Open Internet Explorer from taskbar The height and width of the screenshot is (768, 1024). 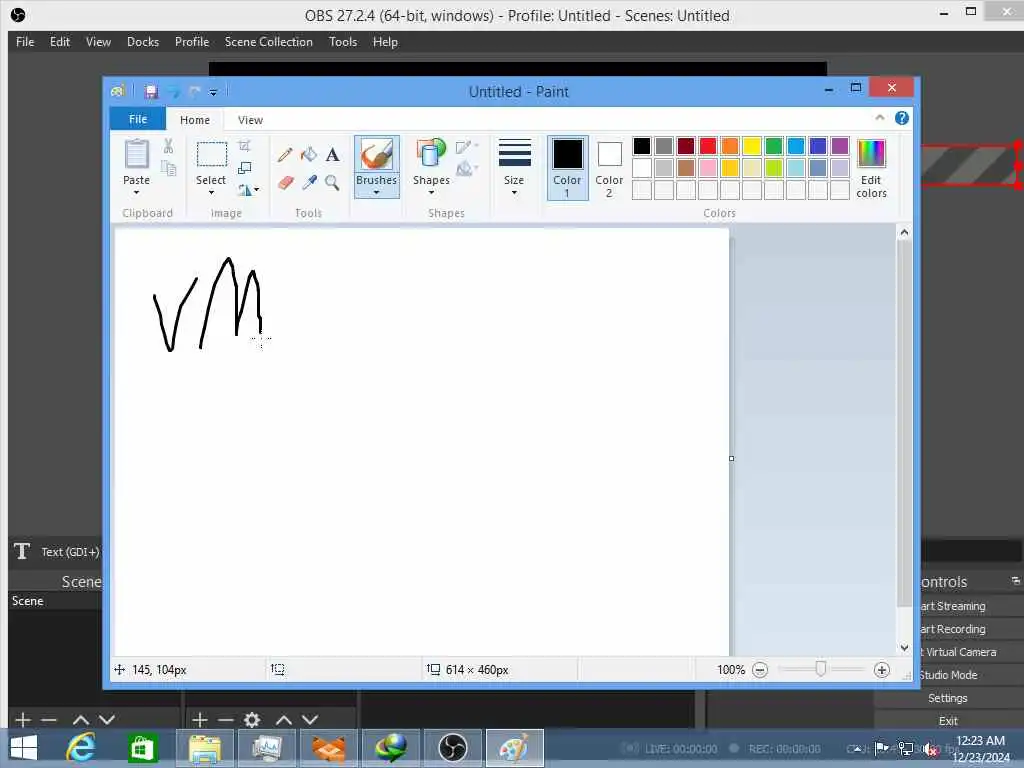point(82,748)
